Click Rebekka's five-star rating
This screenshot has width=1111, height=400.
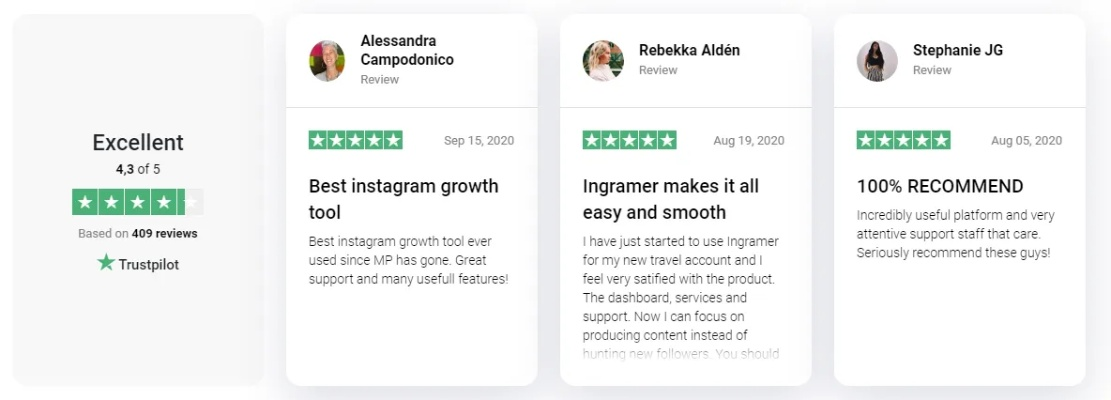[x=629, y=141]
